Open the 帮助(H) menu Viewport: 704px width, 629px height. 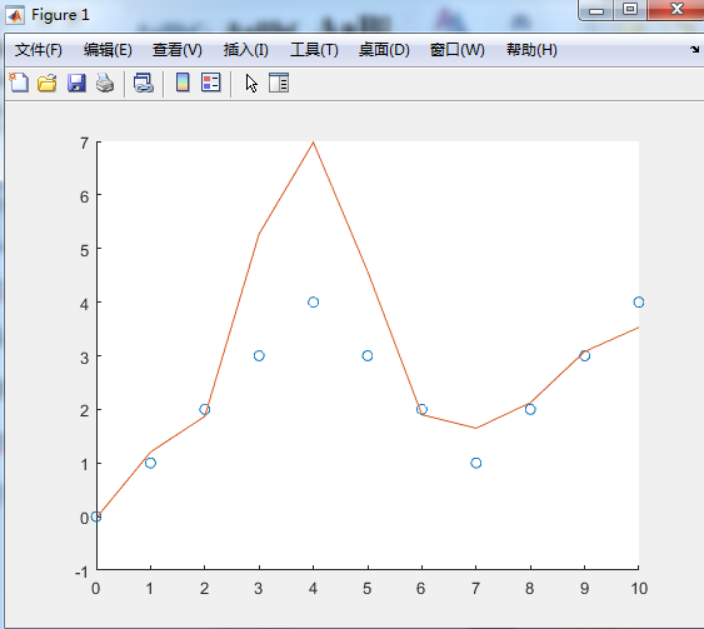click(x=532, y=50)
